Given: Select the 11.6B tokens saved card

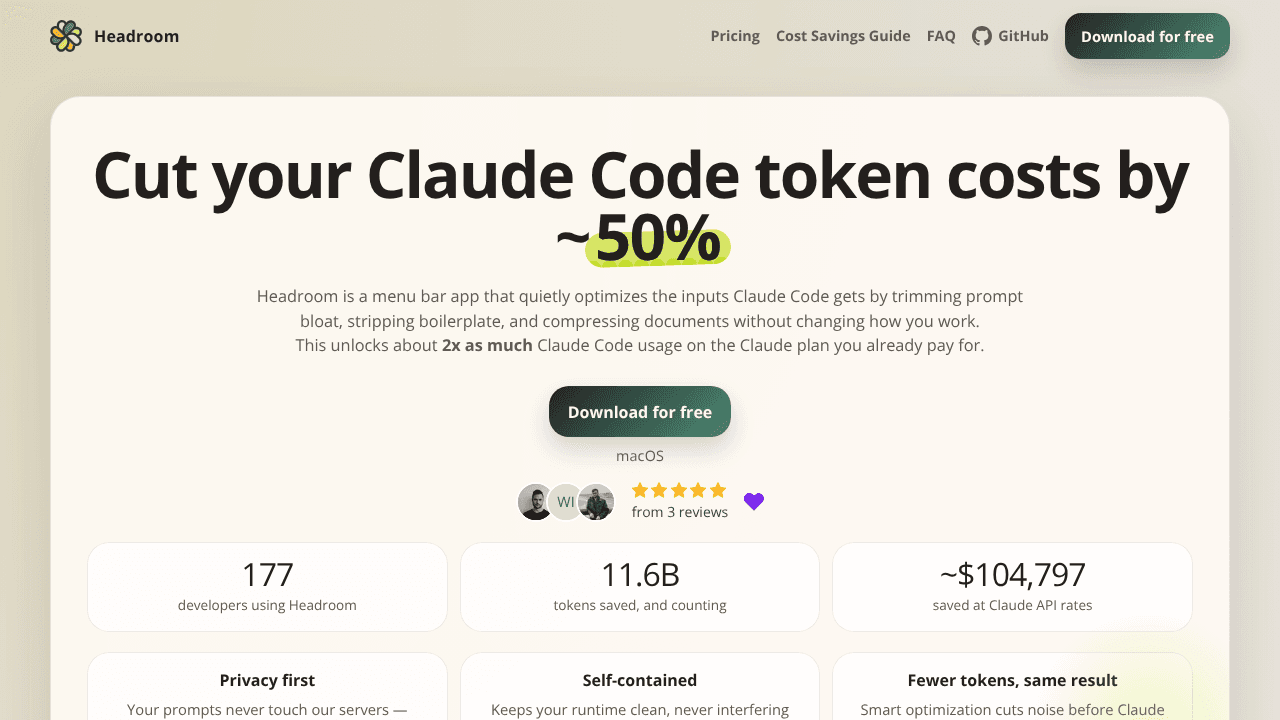Looking at the screenshot, I should tap(640, 587).
